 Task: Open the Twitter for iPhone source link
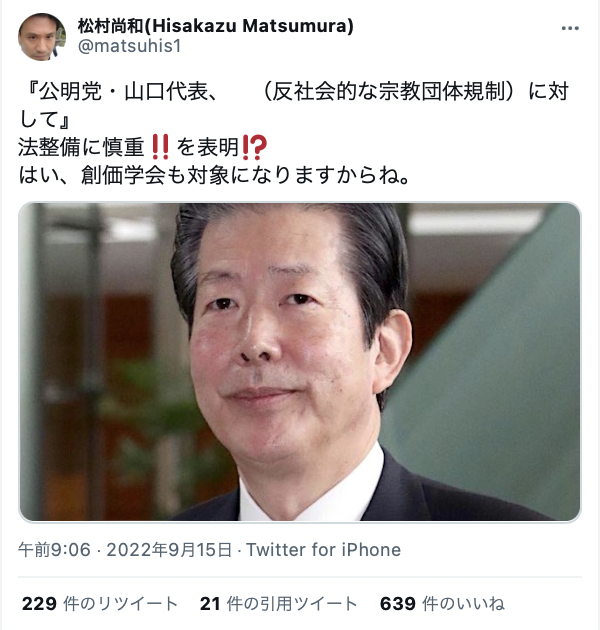point(324,550)
